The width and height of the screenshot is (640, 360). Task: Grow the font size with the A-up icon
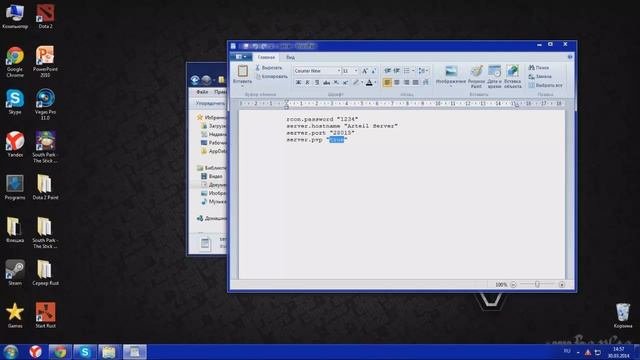click(x=365, y=71)
